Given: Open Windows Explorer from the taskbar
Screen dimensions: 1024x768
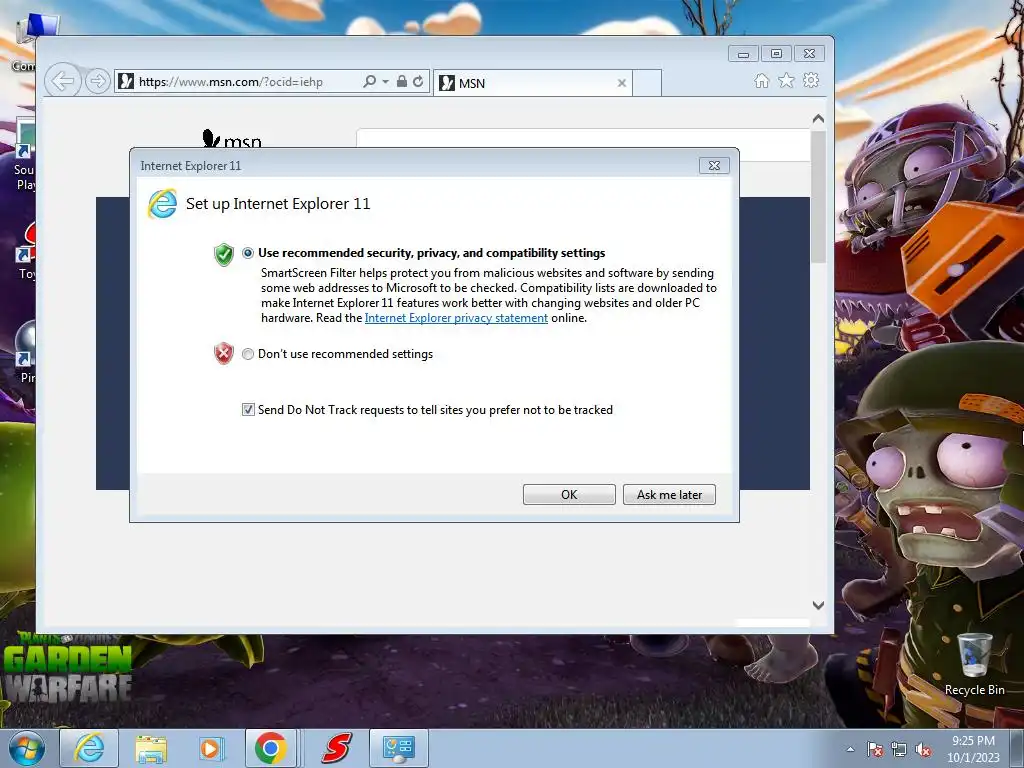Looking at the screenshot, I should (x=151, y=748).
